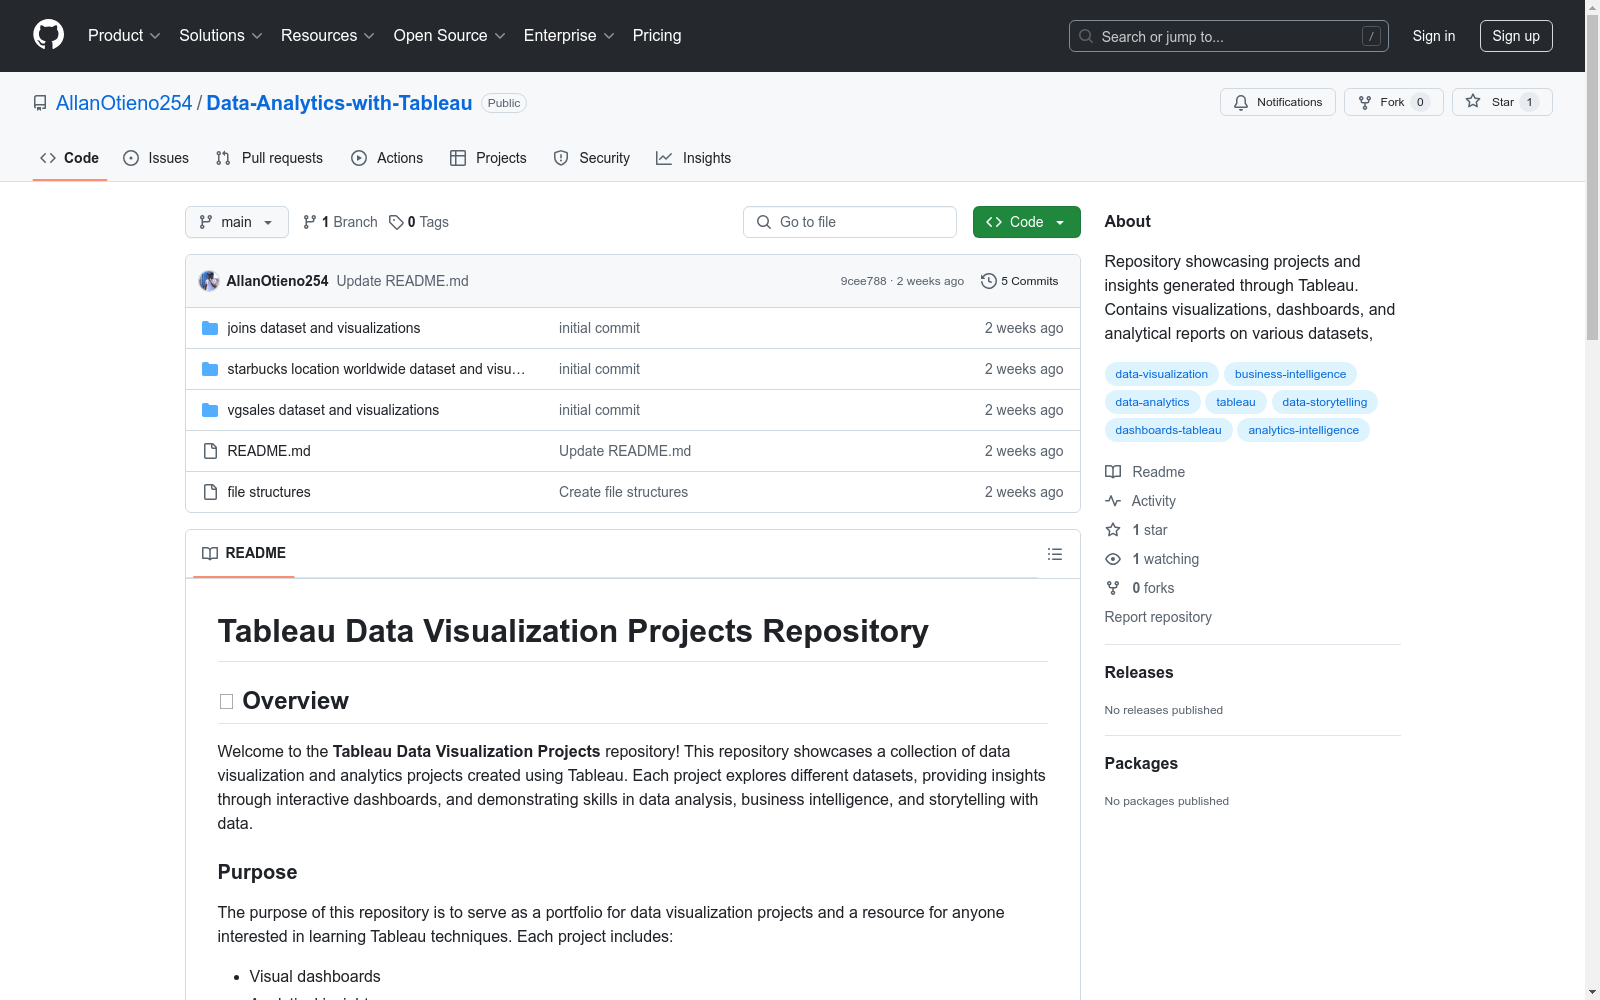Image resolution: width=1600 pixels, height=1000 pixels.
Task: Open the Open Source navigation menu
Action: click(x=449, y=36)
